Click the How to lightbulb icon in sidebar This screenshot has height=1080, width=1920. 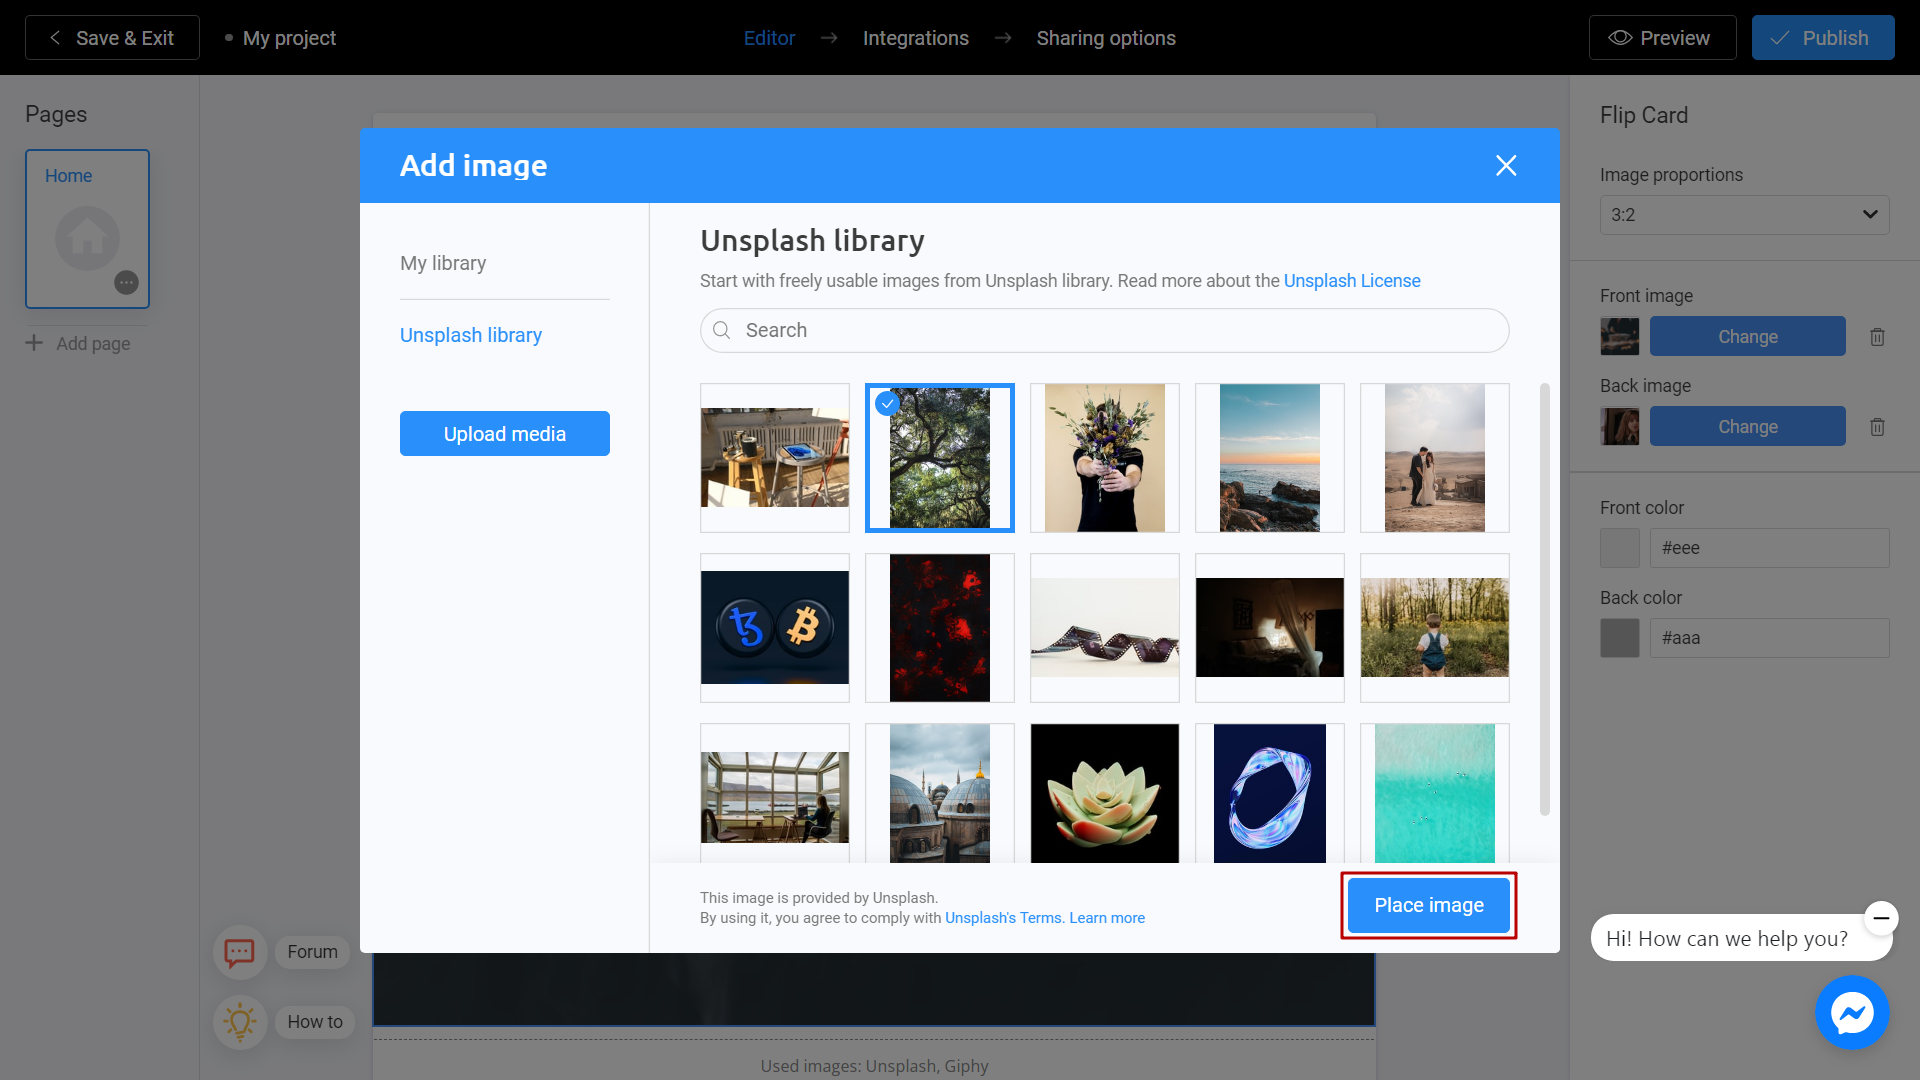239,1021
